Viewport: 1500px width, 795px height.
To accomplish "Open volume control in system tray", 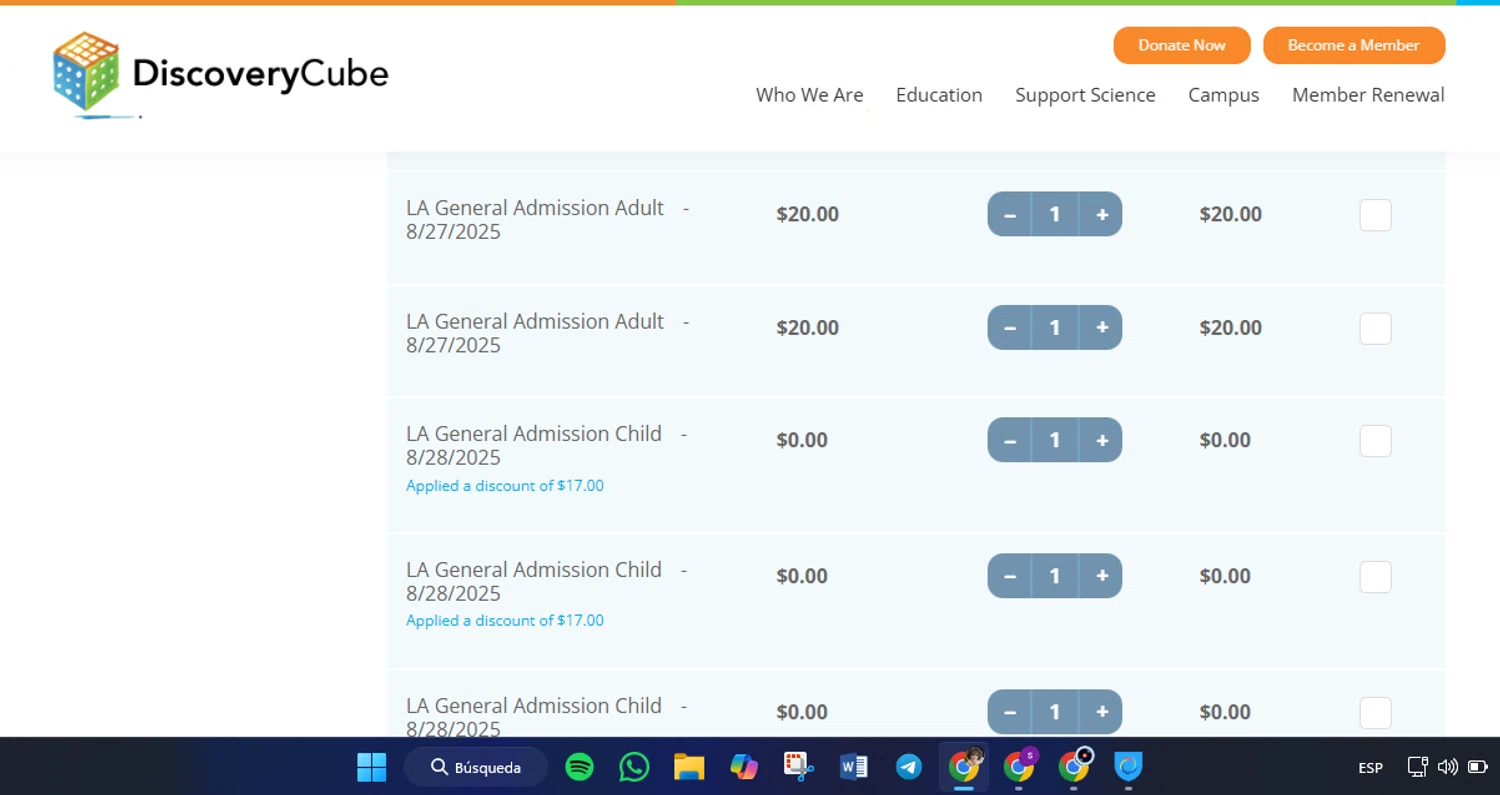I will (x=1447, y=767).
